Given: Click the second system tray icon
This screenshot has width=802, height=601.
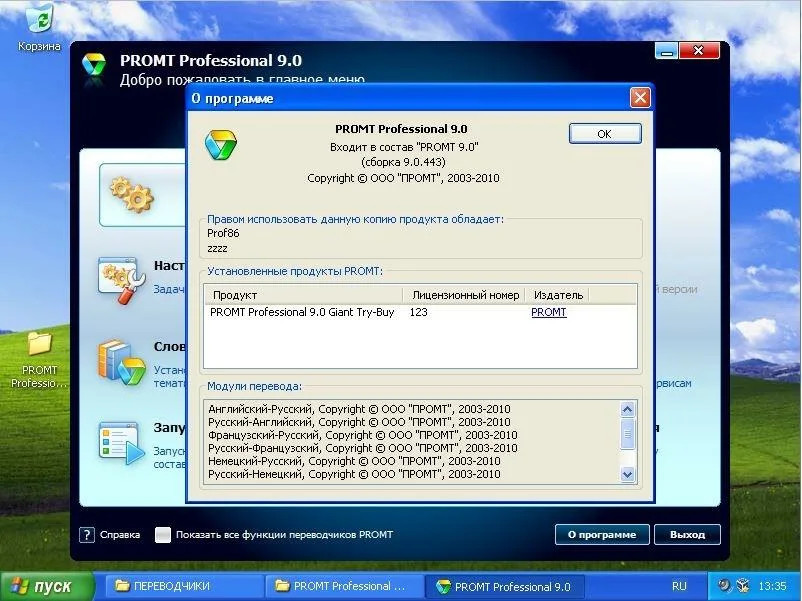Looking at the screenshot, I should (x=743, y=585).
